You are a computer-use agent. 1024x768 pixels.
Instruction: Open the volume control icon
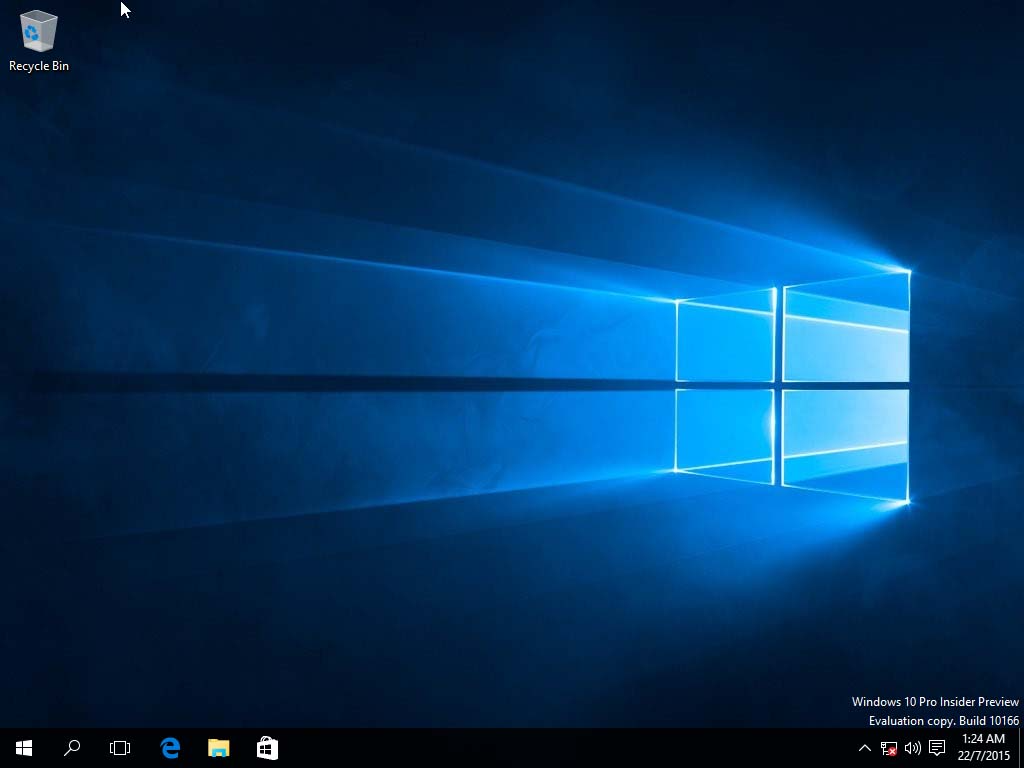(x=912, y=748)
